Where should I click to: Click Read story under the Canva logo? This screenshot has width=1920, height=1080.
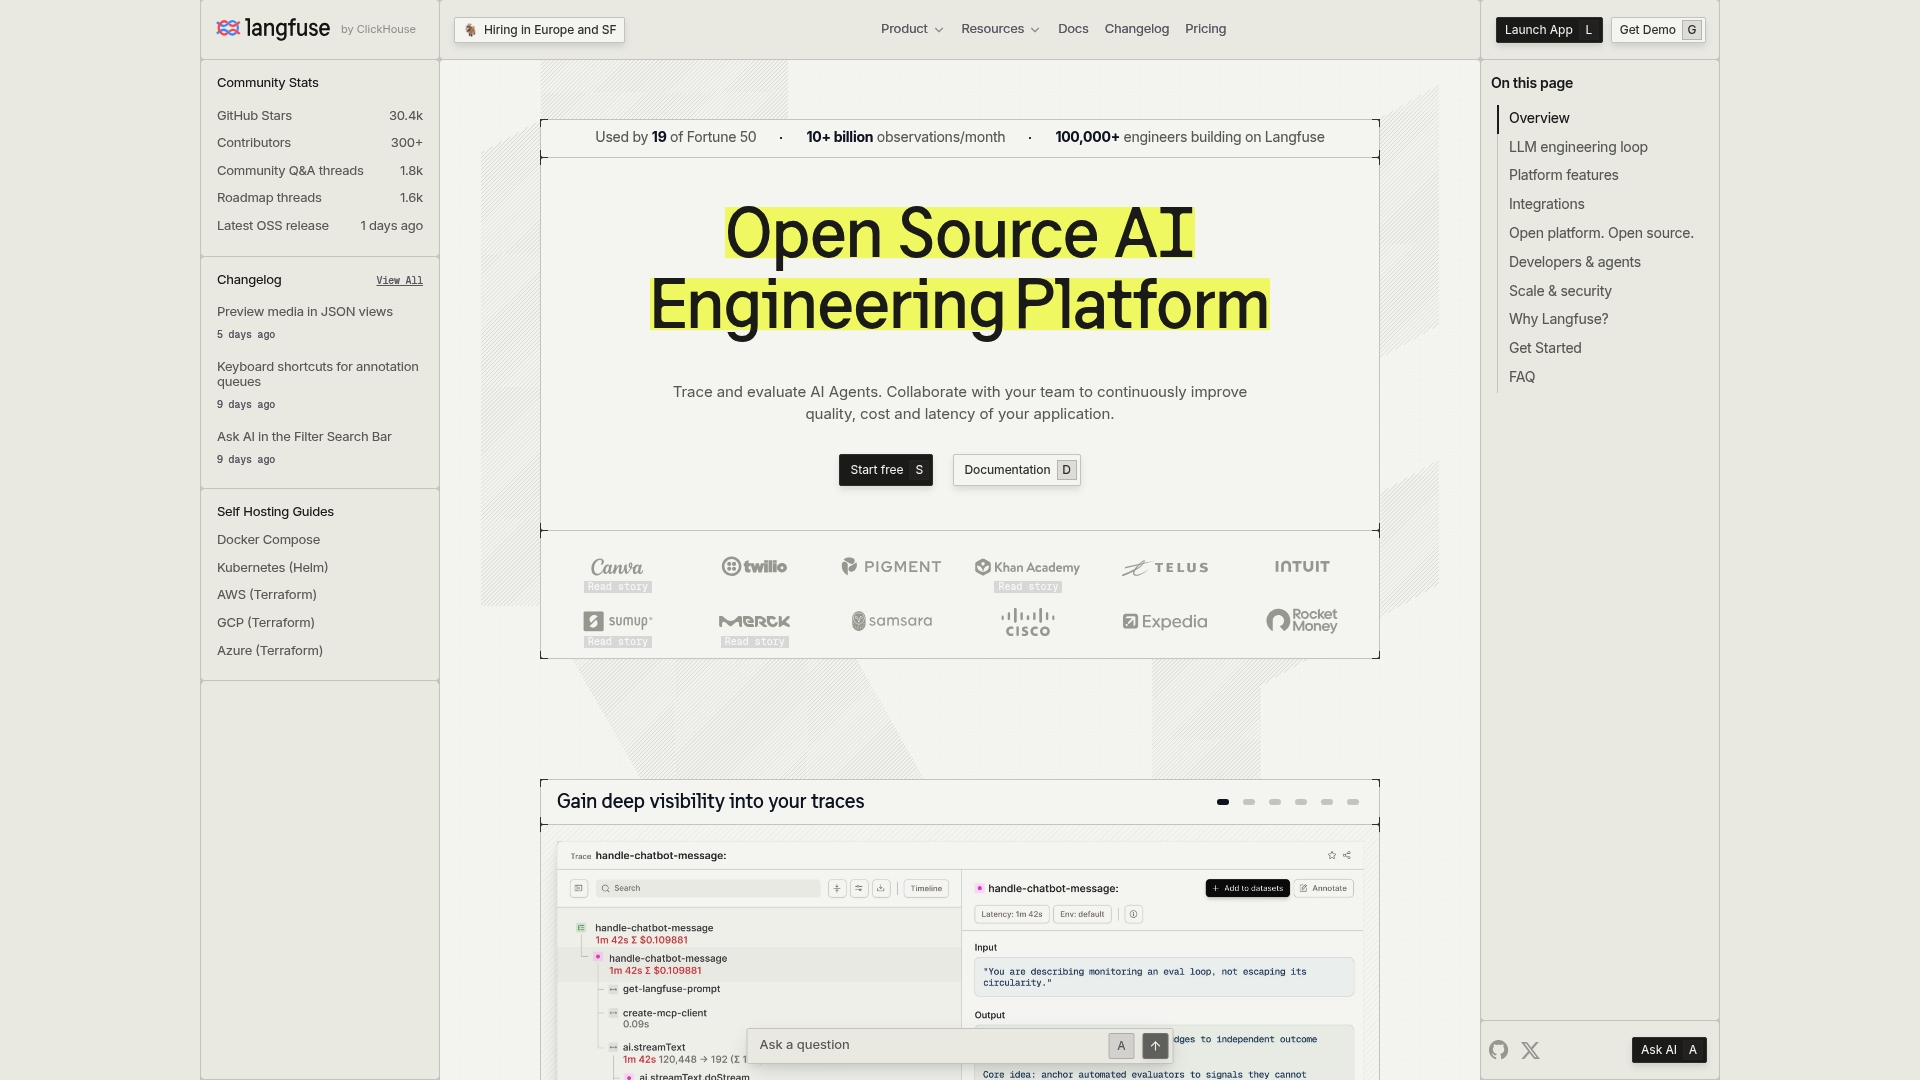tap(618, 587)
